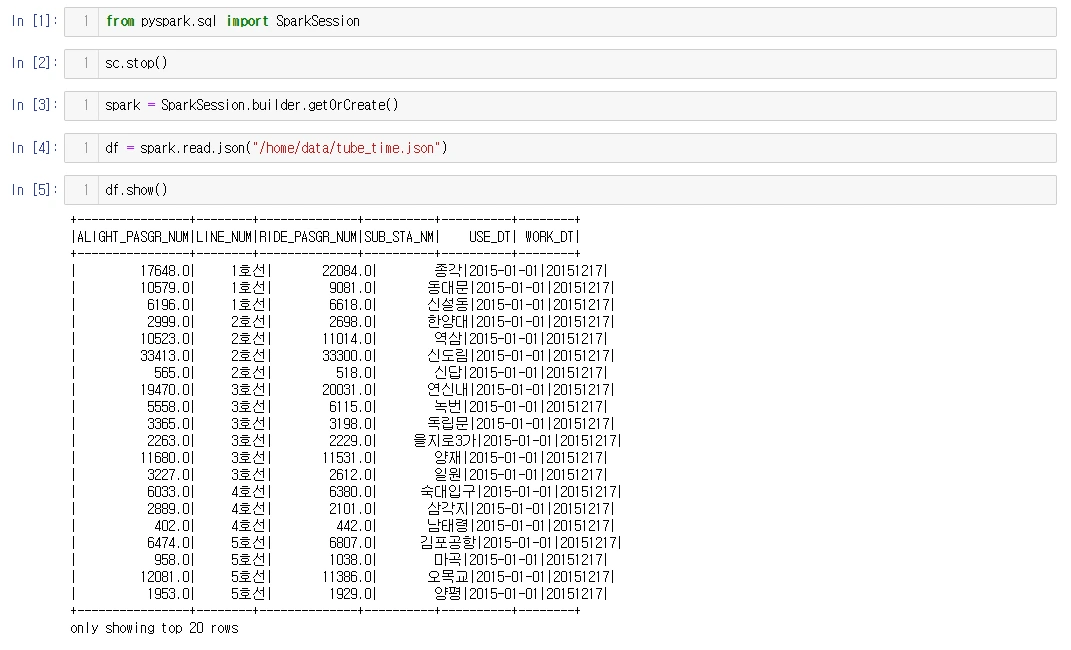
Task: Click station name 숙대입구 in output
Action: [x=448, y=492]
